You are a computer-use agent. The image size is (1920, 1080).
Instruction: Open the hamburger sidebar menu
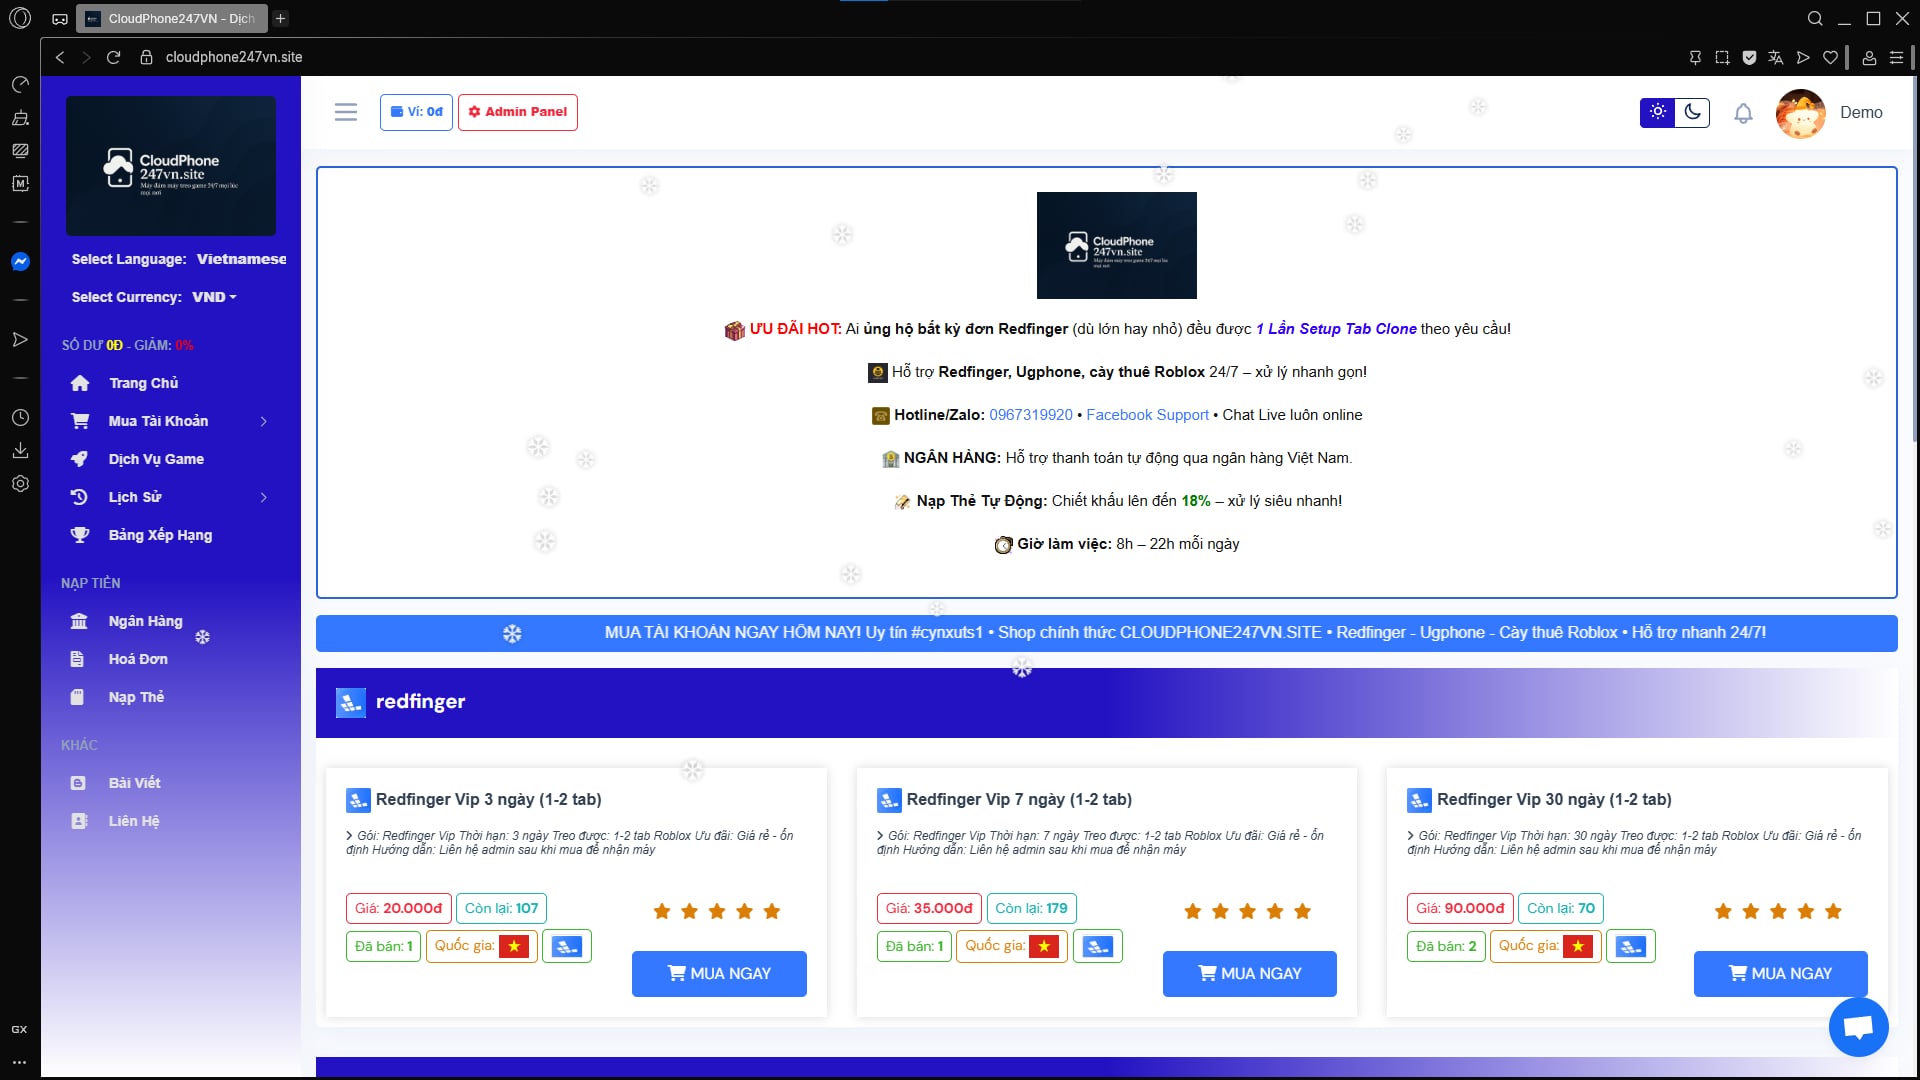(x=346, y=112)
